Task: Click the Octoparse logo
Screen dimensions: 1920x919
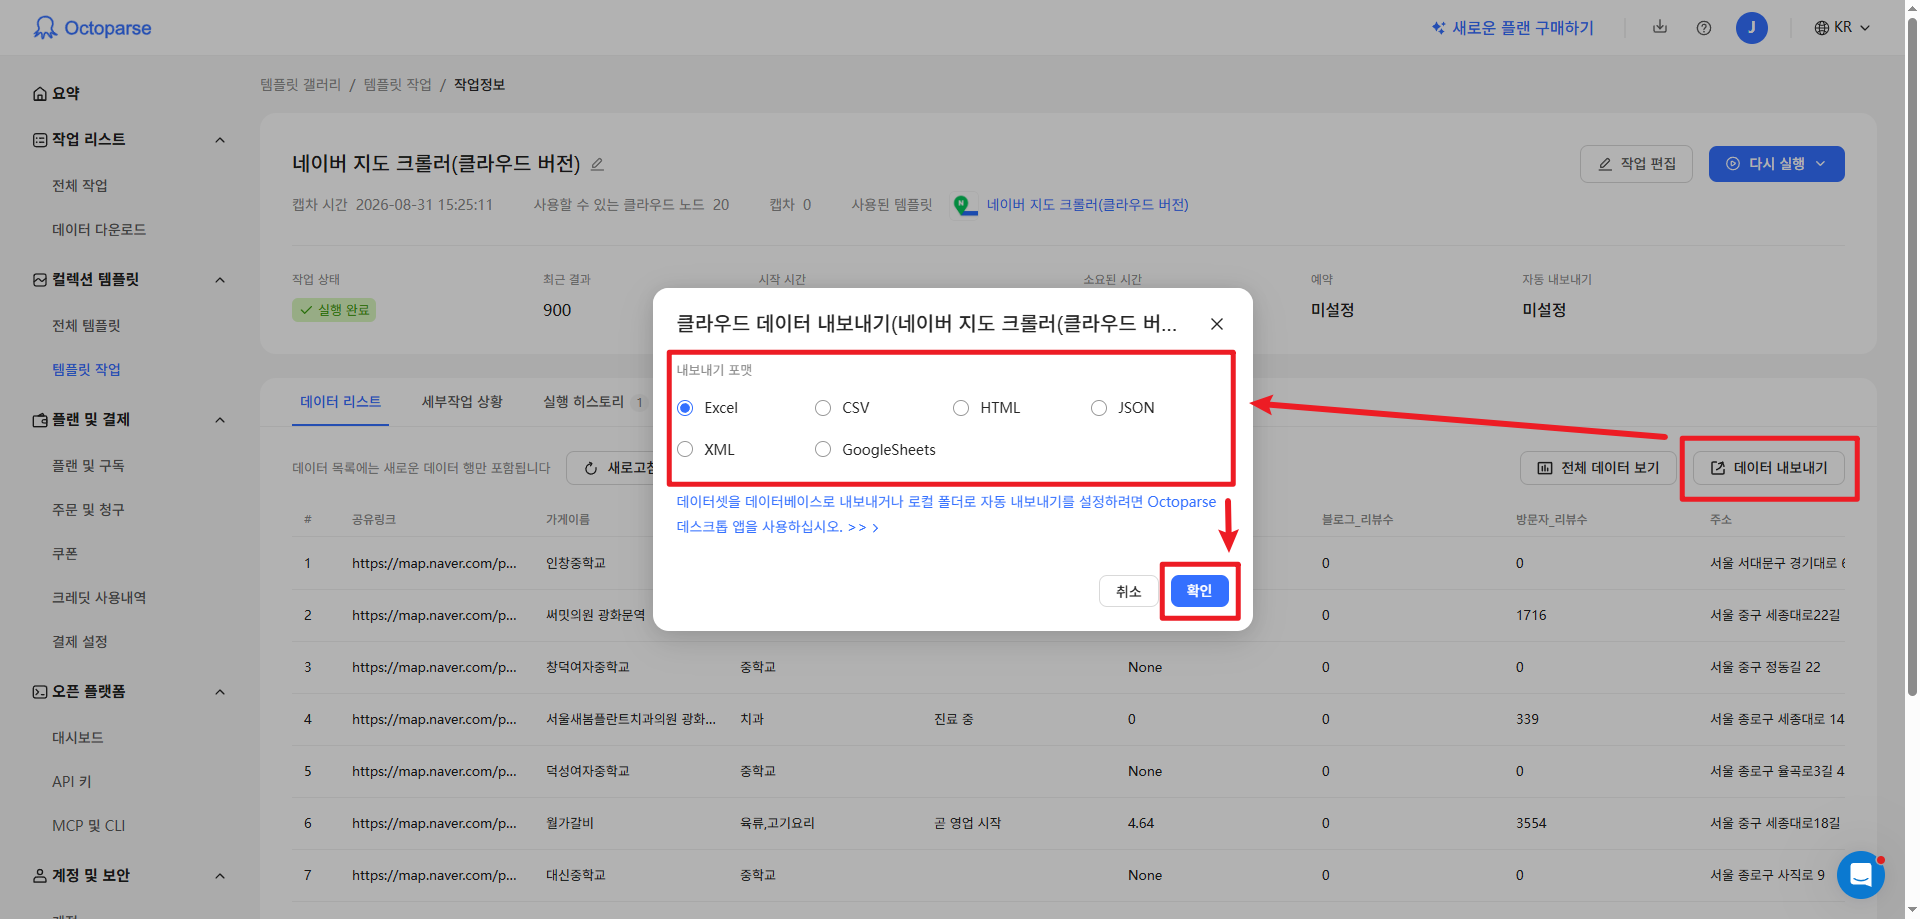Action: click(x=92, y=28)
